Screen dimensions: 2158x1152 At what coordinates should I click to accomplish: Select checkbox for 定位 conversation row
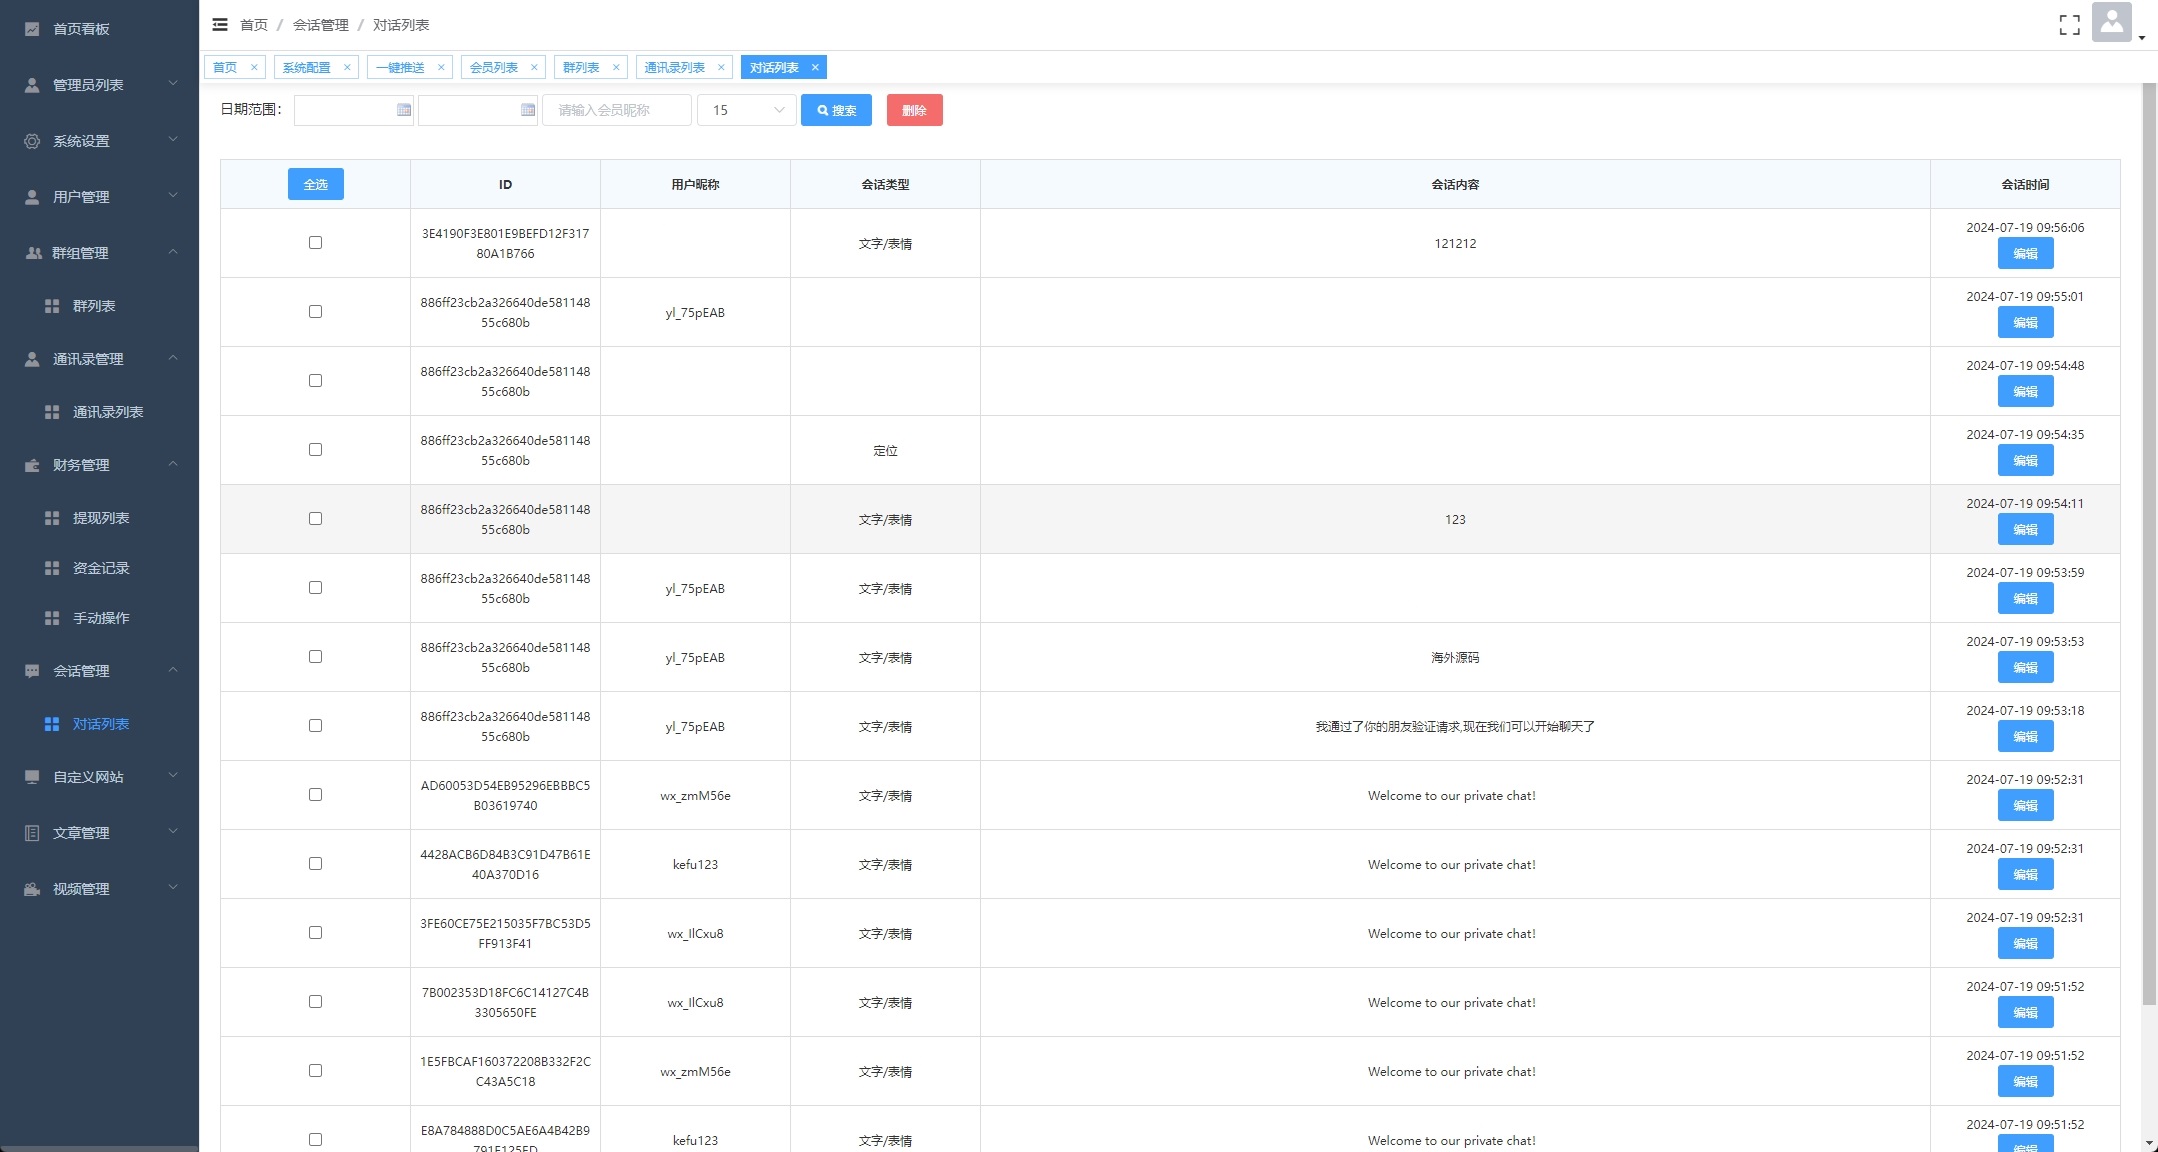pyautogui.click(x=315, y=450)
